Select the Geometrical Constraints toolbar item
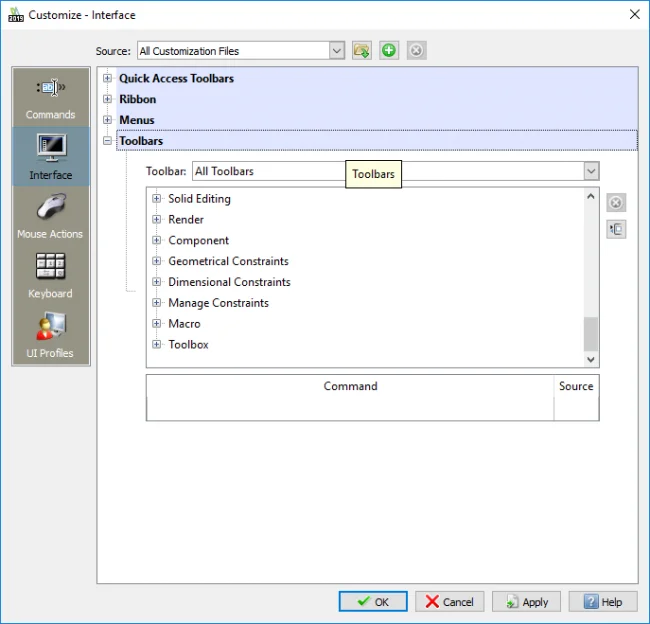This screenshot has height=624, width=650. (x=228, y=261)
